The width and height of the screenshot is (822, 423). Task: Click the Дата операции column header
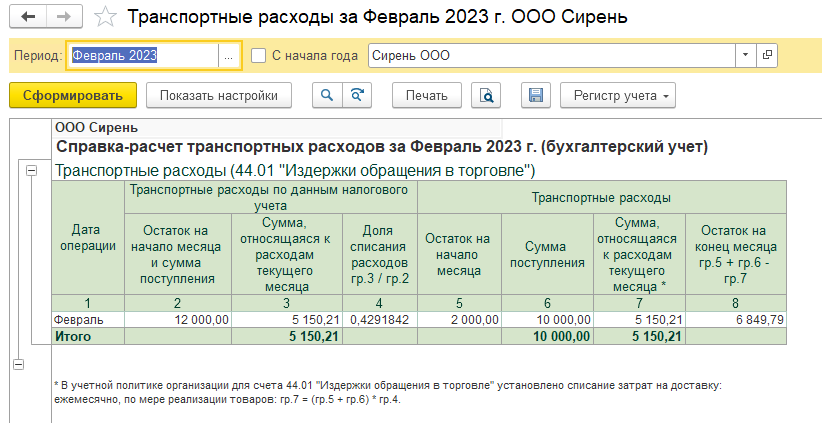point(88,238)
